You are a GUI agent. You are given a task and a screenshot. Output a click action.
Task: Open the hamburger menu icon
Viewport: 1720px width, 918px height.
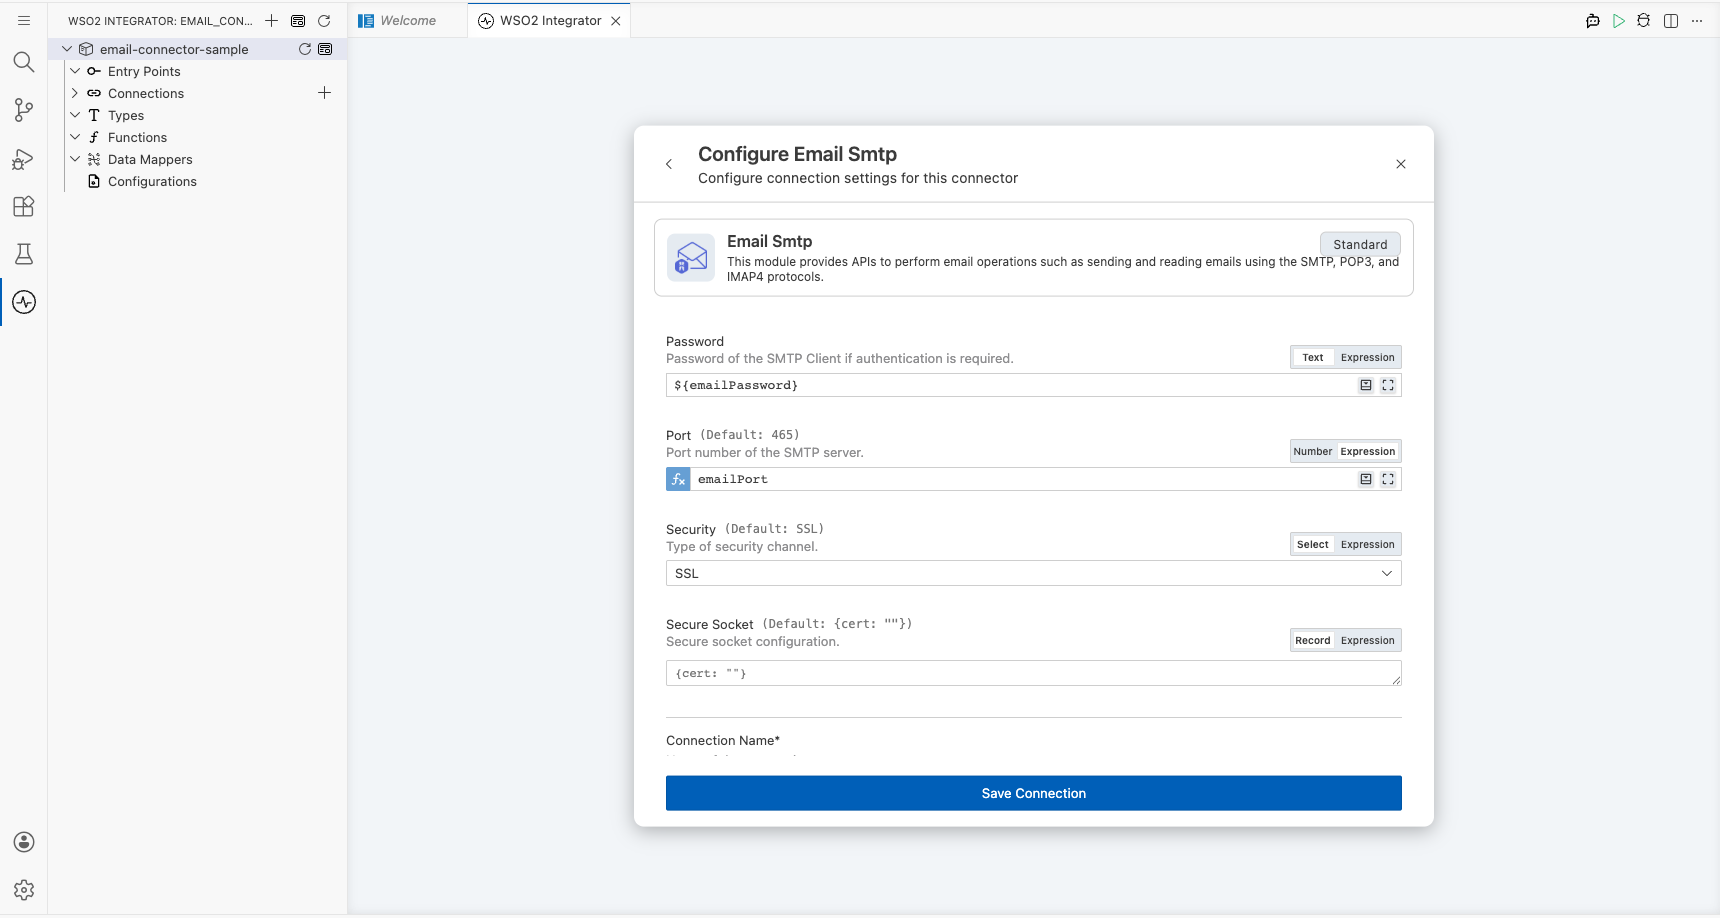[24, 20]
